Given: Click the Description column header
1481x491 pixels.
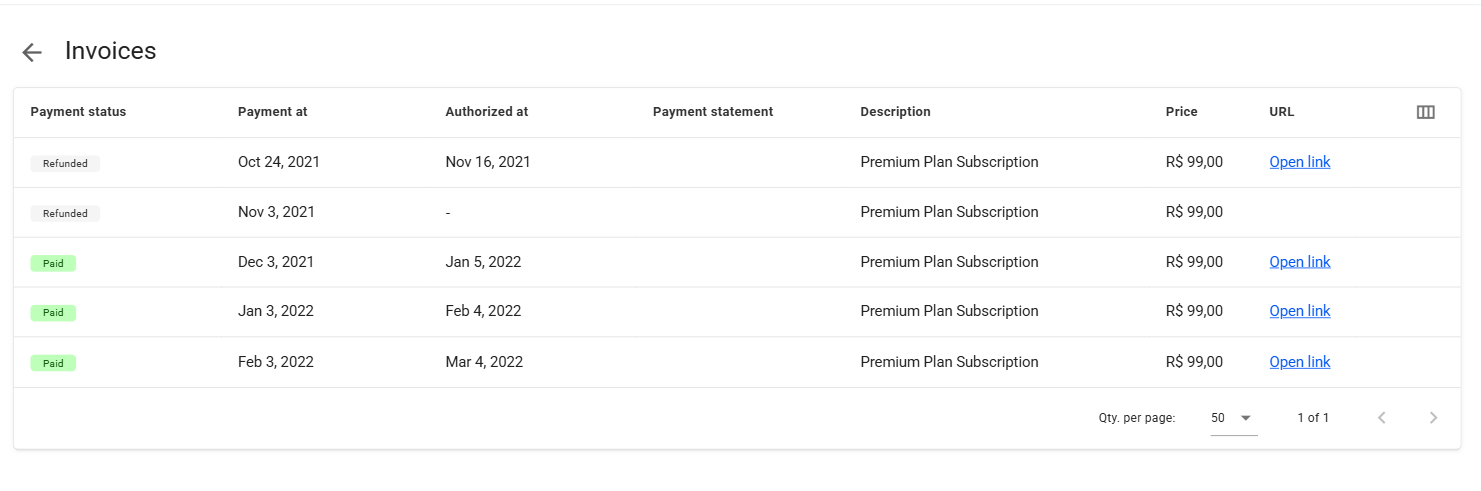Looking at the screenshot, I should pyautogui.click(x=895, y=112).
